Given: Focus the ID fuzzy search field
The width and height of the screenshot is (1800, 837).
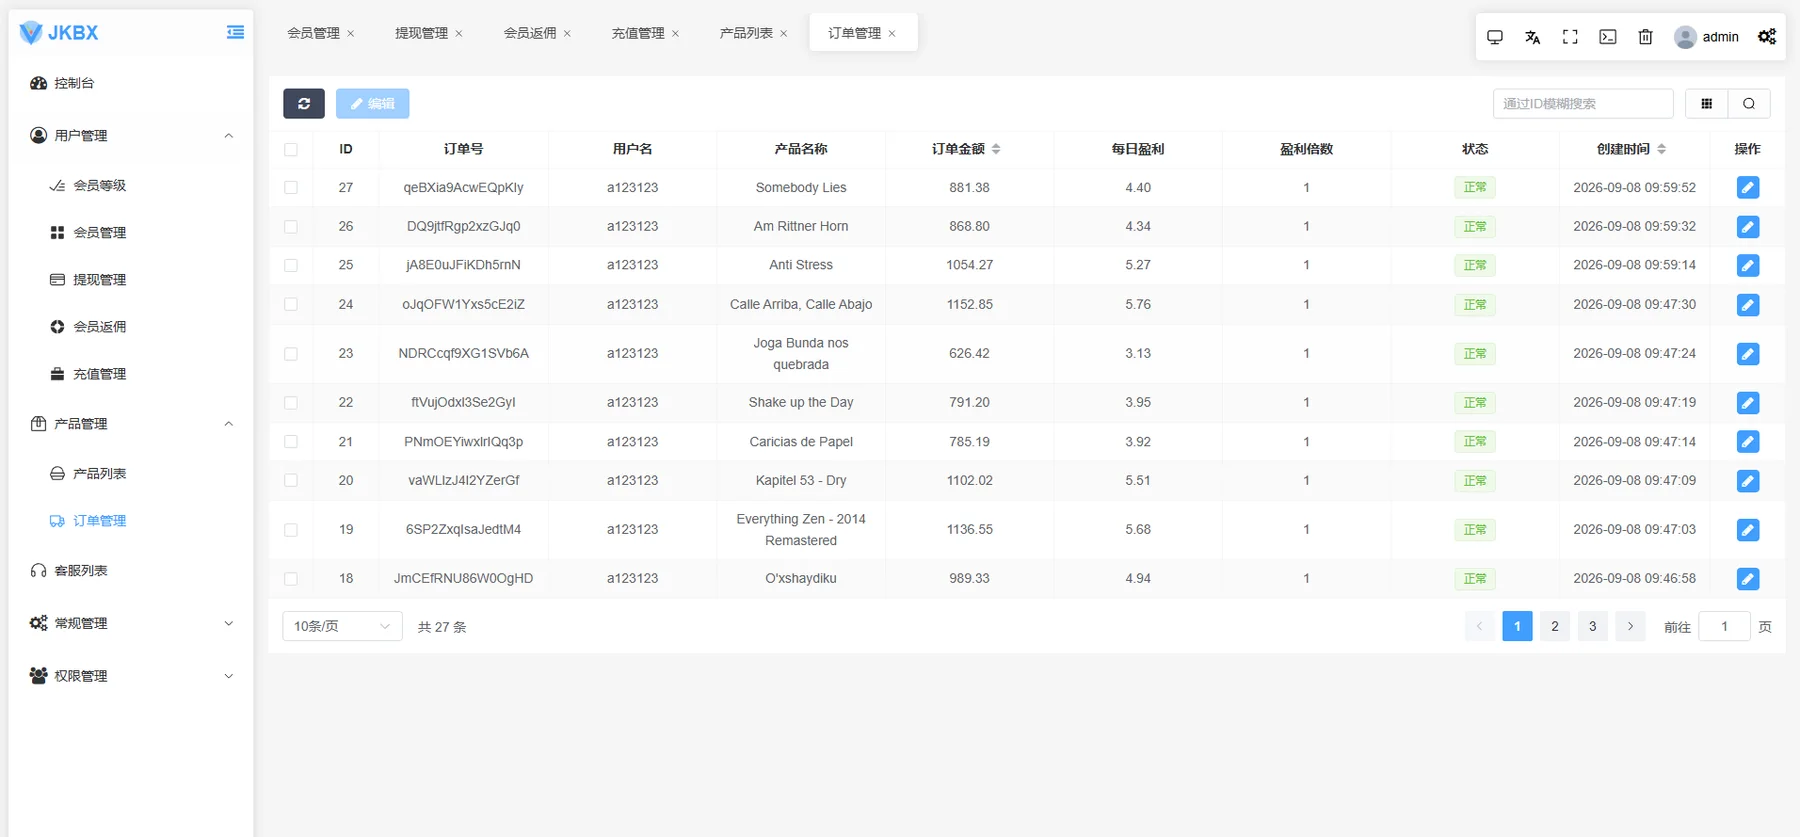Looking at the screenshot, I should pyautogui.click(x=1583, y=103).
